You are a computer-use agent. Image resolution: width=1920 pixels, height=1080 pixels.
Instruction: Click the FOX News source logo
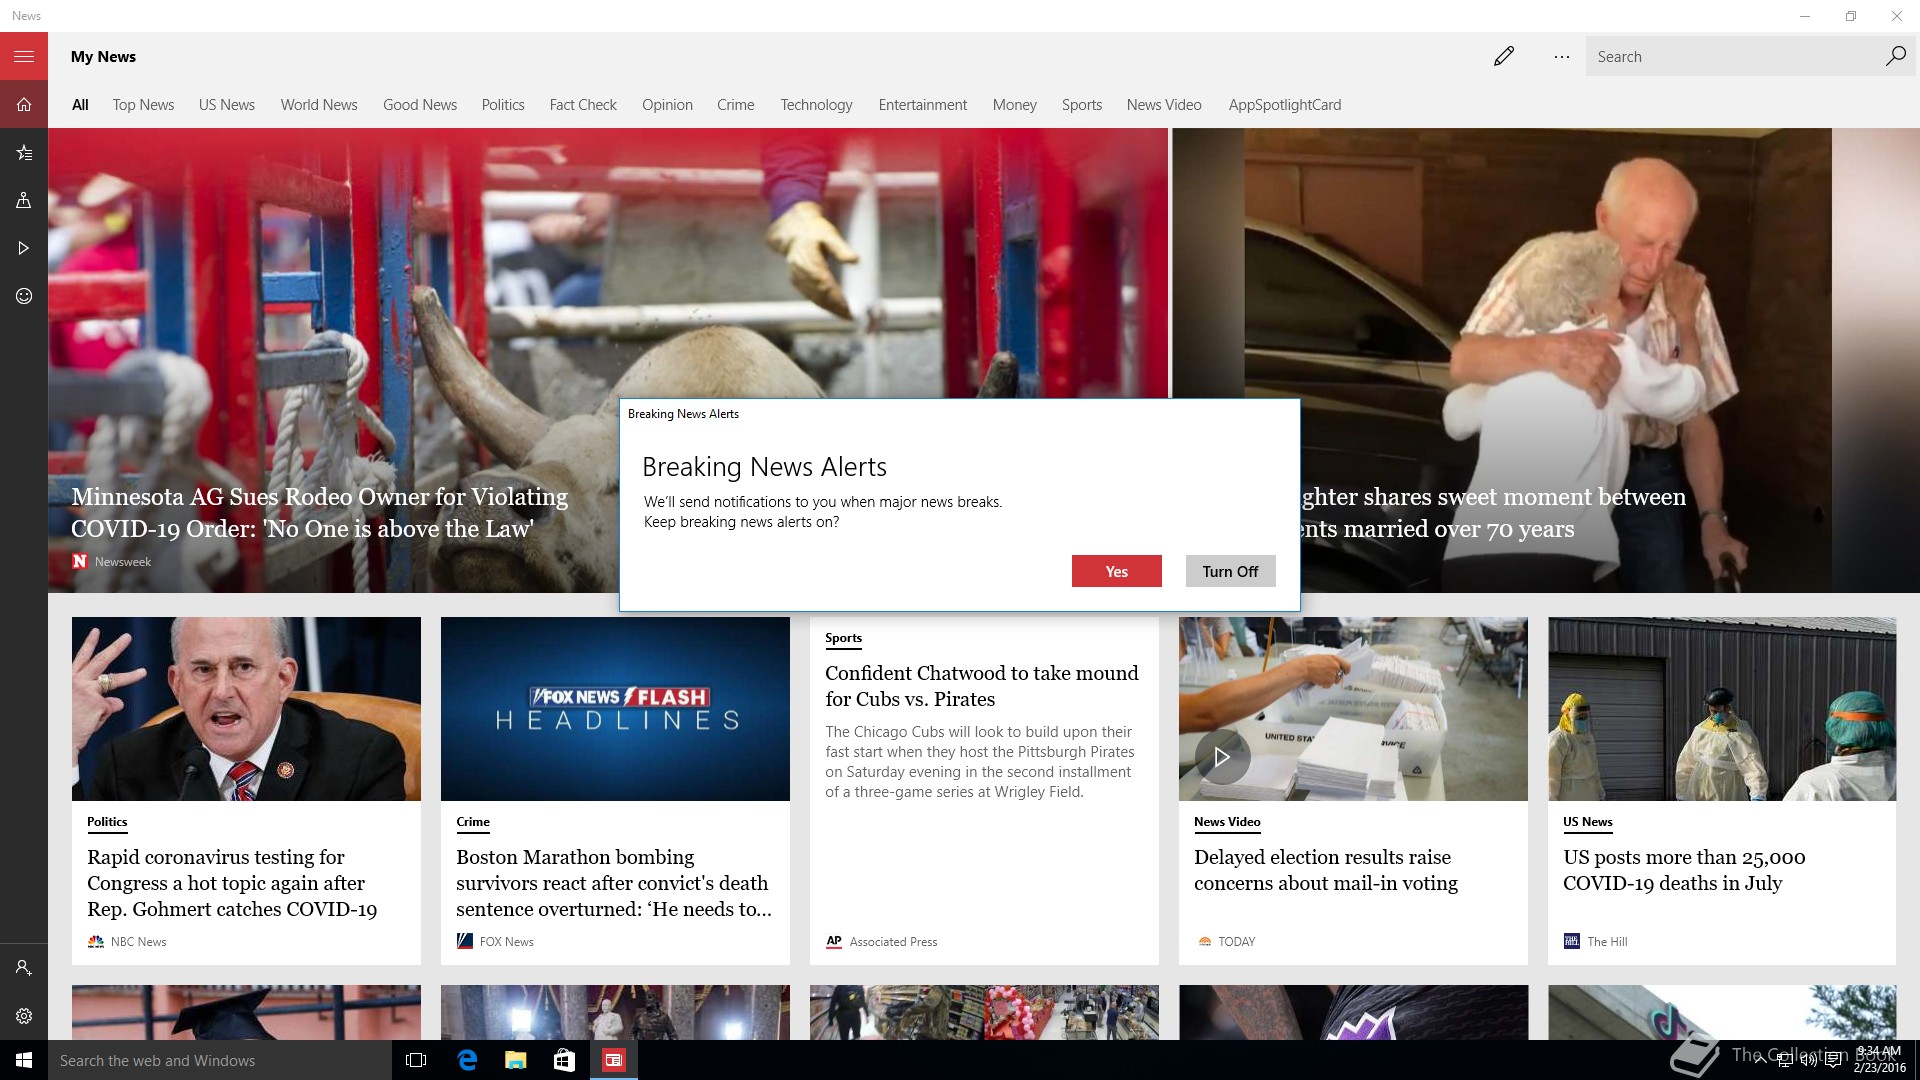pyautogui.click(x=464, y=941)
